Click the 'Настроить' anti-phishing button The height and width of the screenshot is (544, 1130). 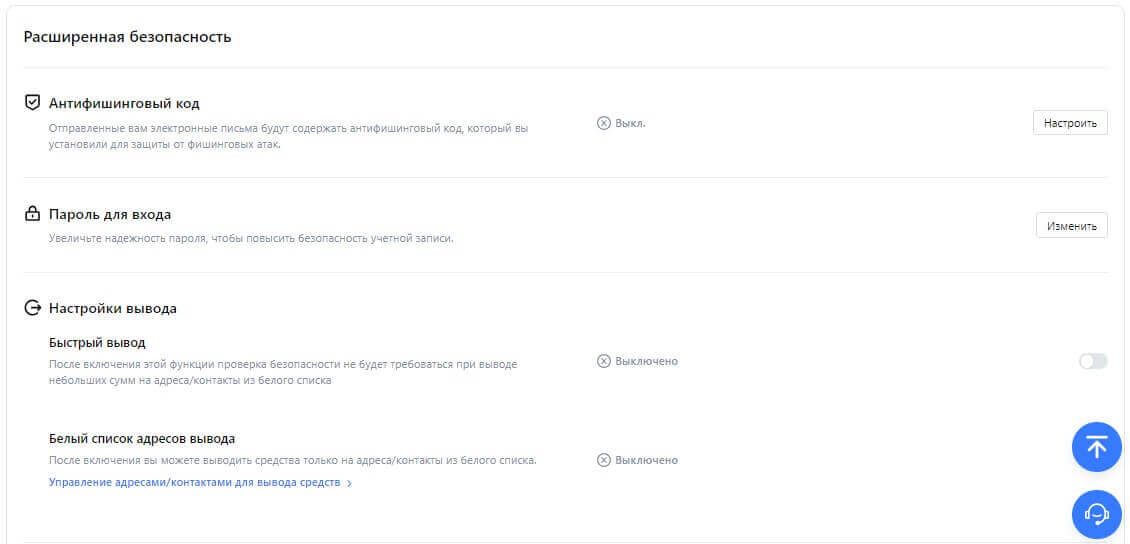[x=1069, y=123]
